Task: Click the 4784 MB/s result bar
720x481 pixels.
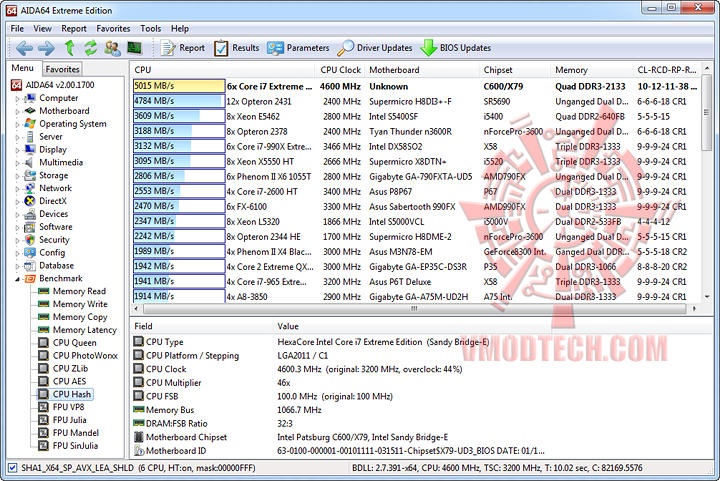Action: coord(179,101)
